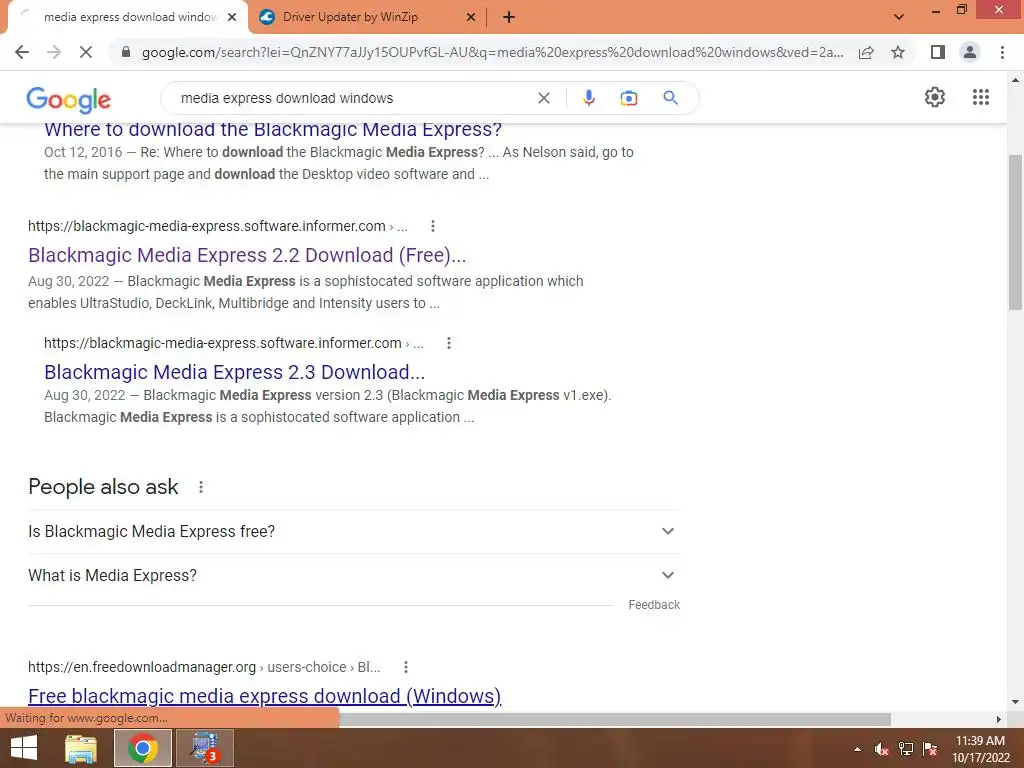
Task: Submit search with magnifier icon
Action: coord(670,98)
